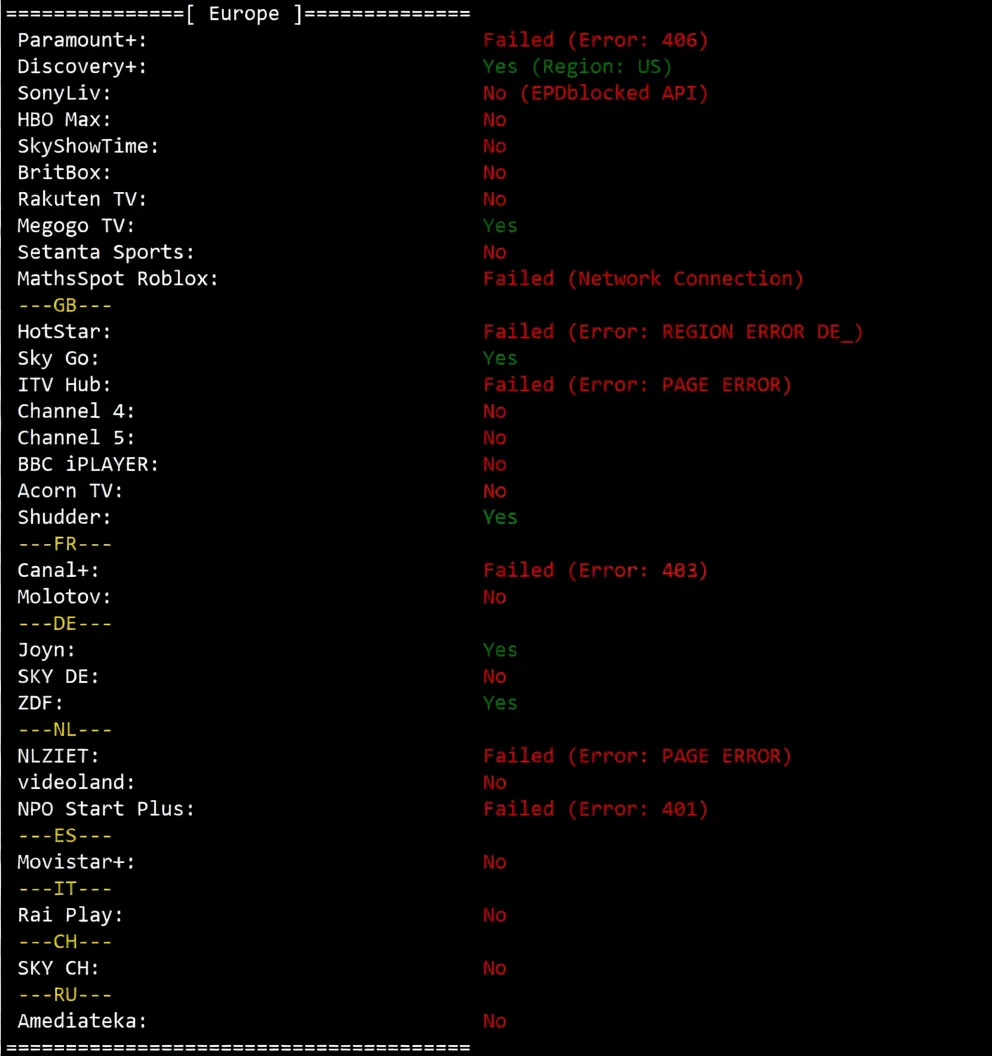Click the HotStar region error text

point(672,332)
